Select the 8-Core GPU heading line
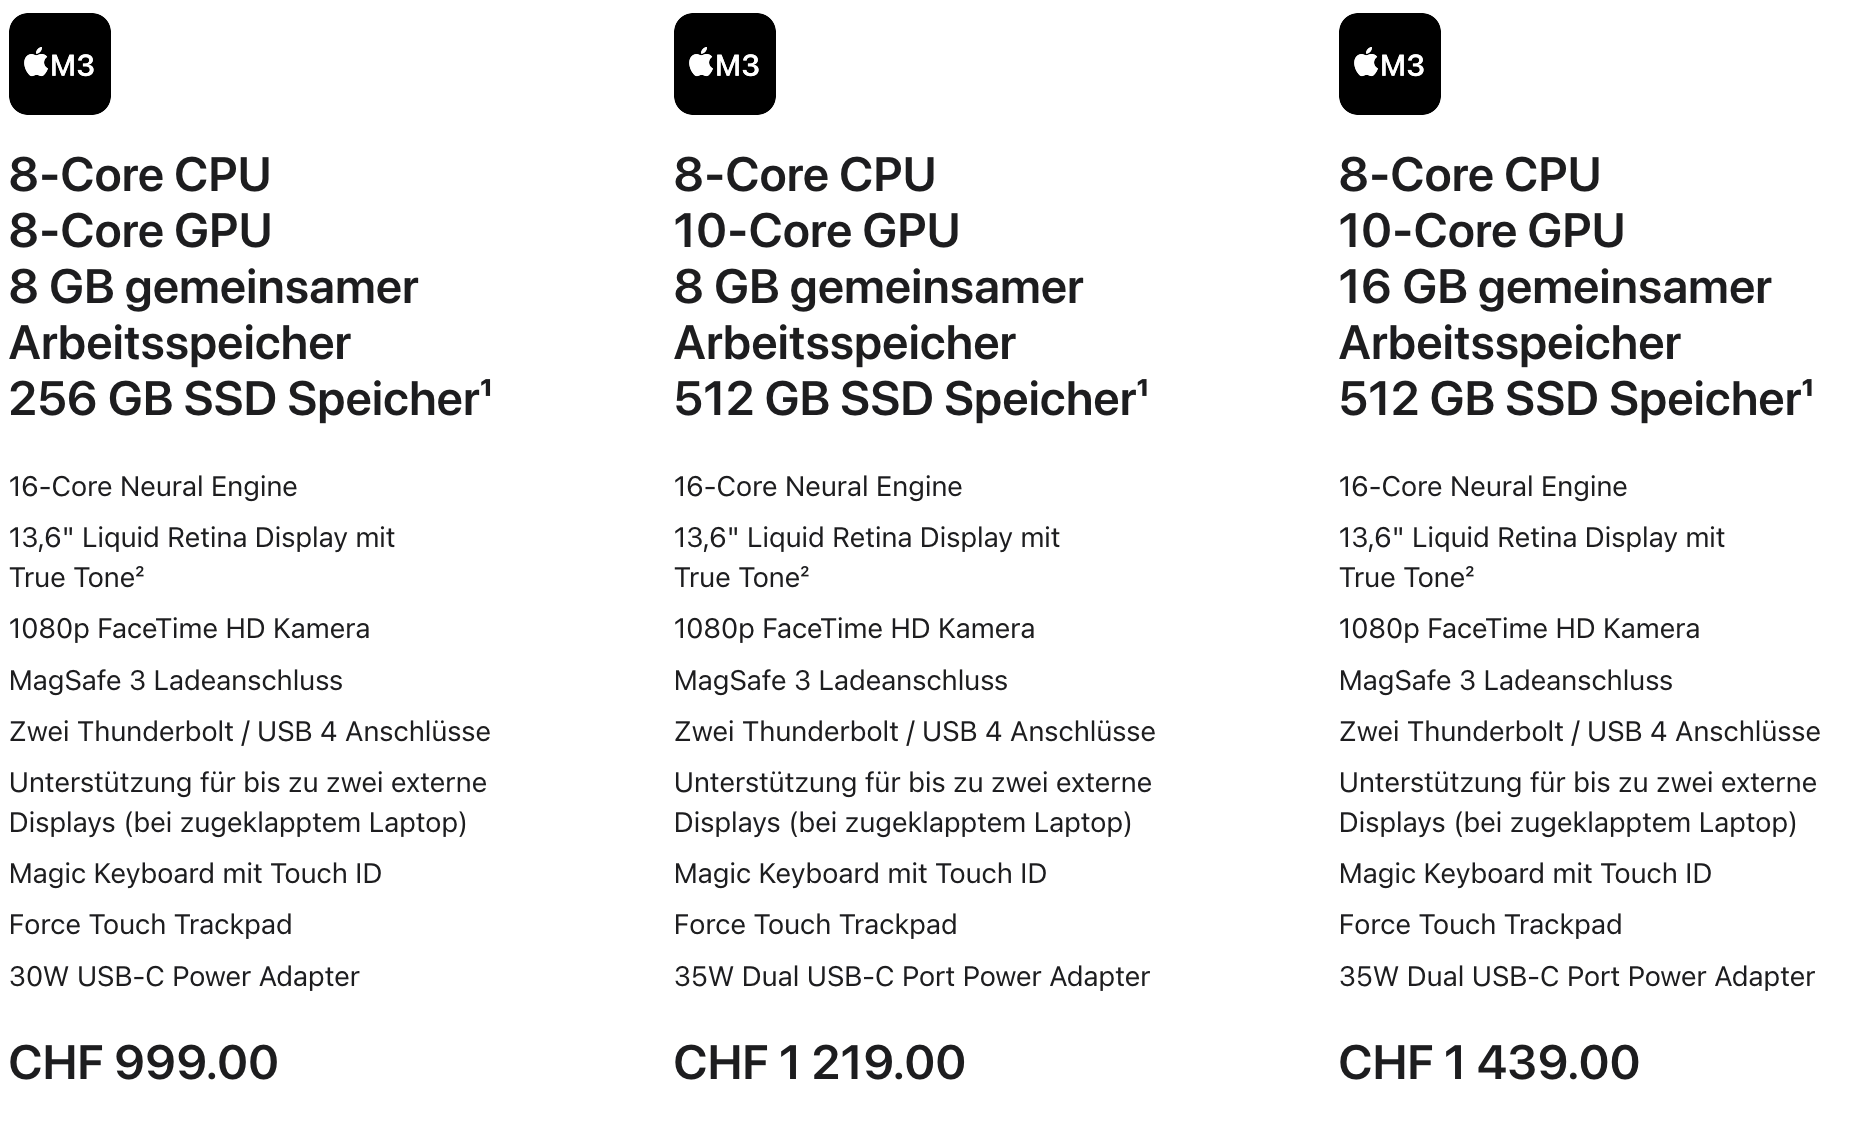Screen dimensions: 1862x1122 click(x=140, y=231)
